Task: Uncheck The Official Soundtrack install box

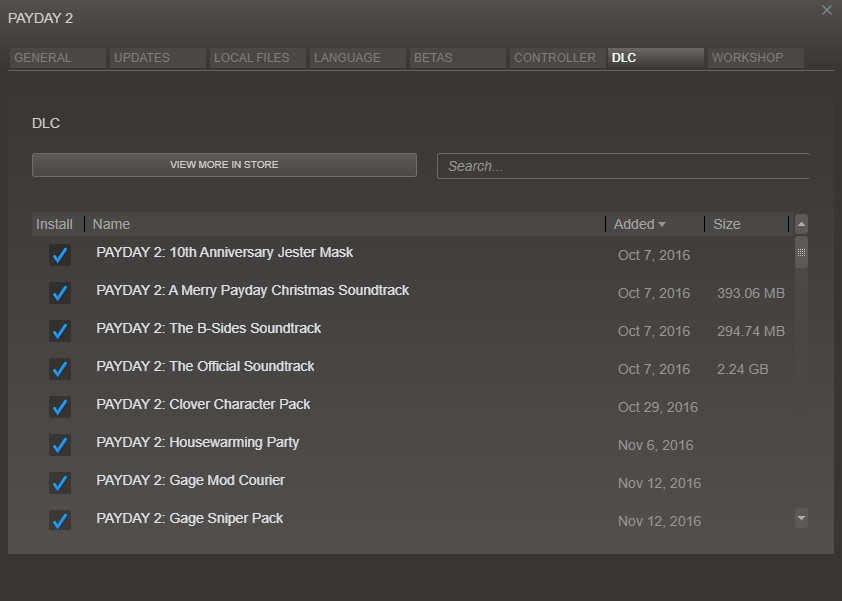Action: click(59, 369)
